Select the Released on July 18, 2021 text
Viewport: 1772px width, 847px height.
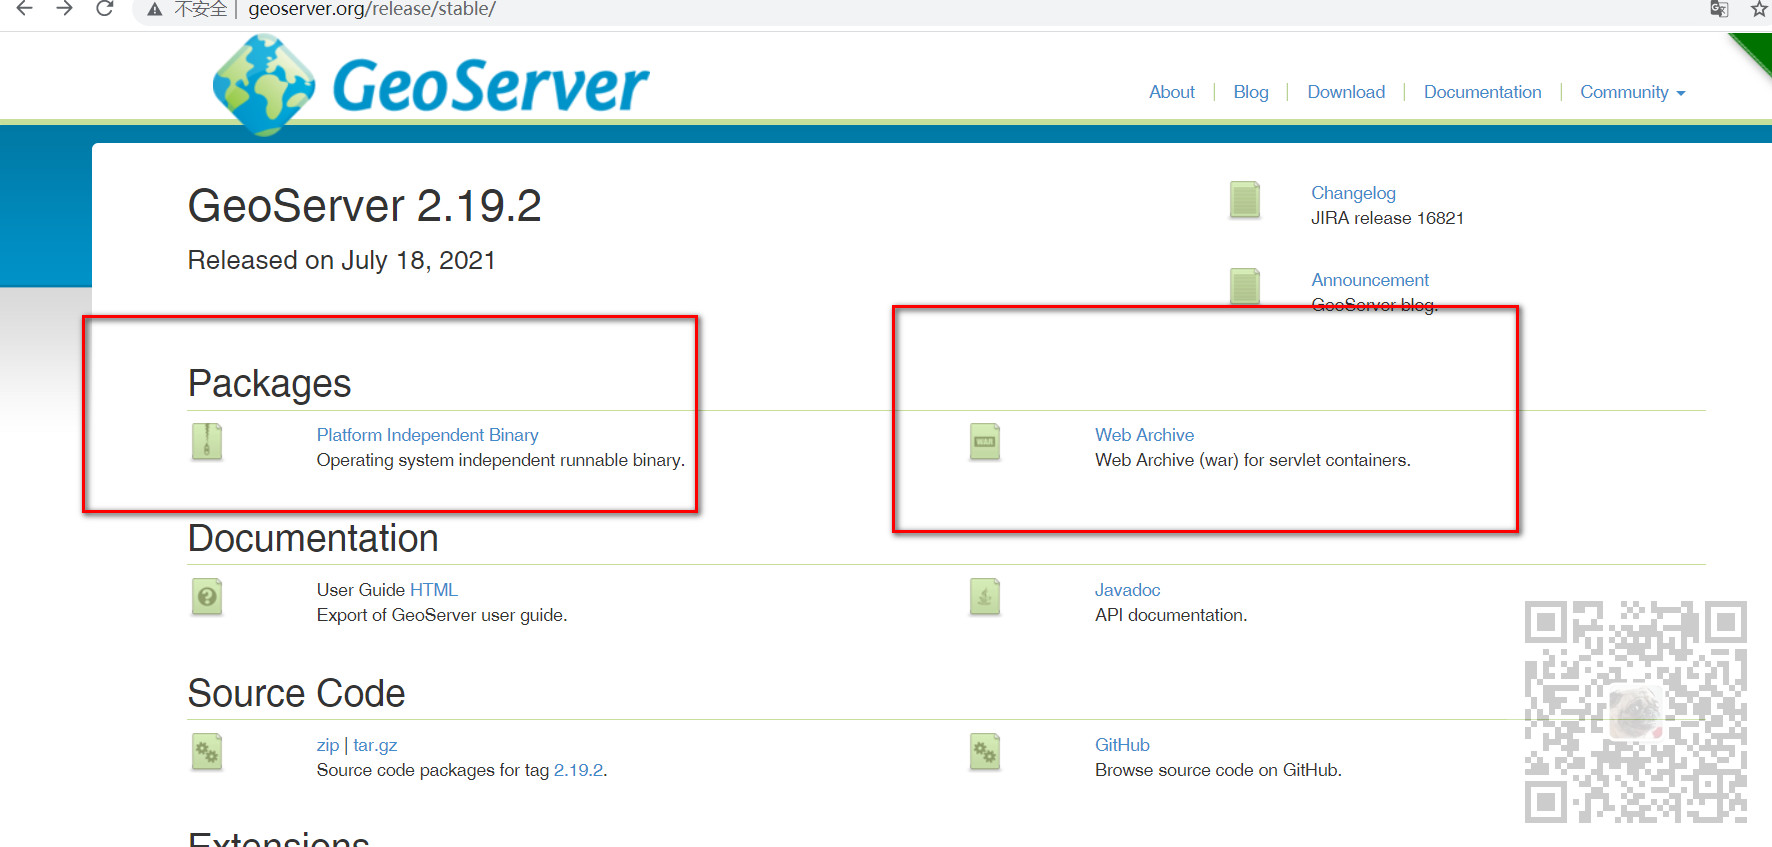(x=341, y=260)
